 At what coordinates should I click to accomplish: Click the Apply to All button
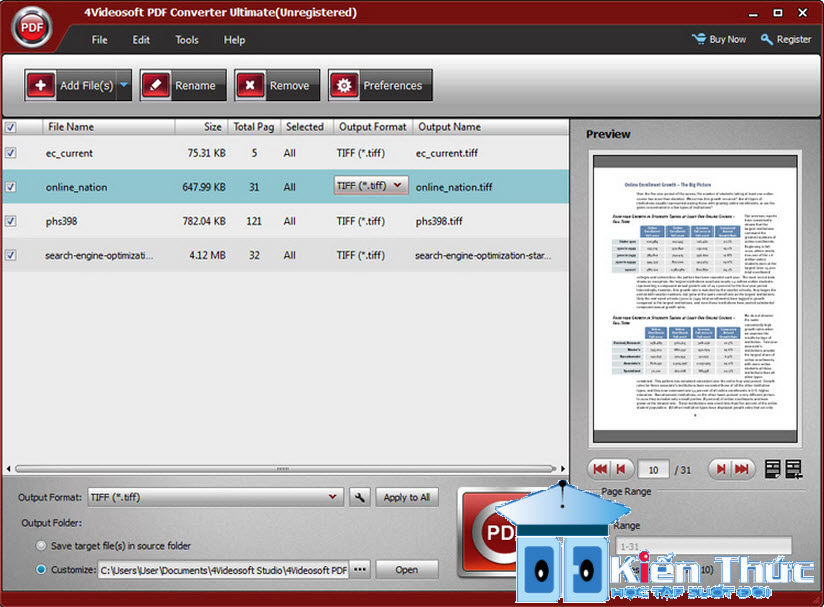tap(407, 497)
